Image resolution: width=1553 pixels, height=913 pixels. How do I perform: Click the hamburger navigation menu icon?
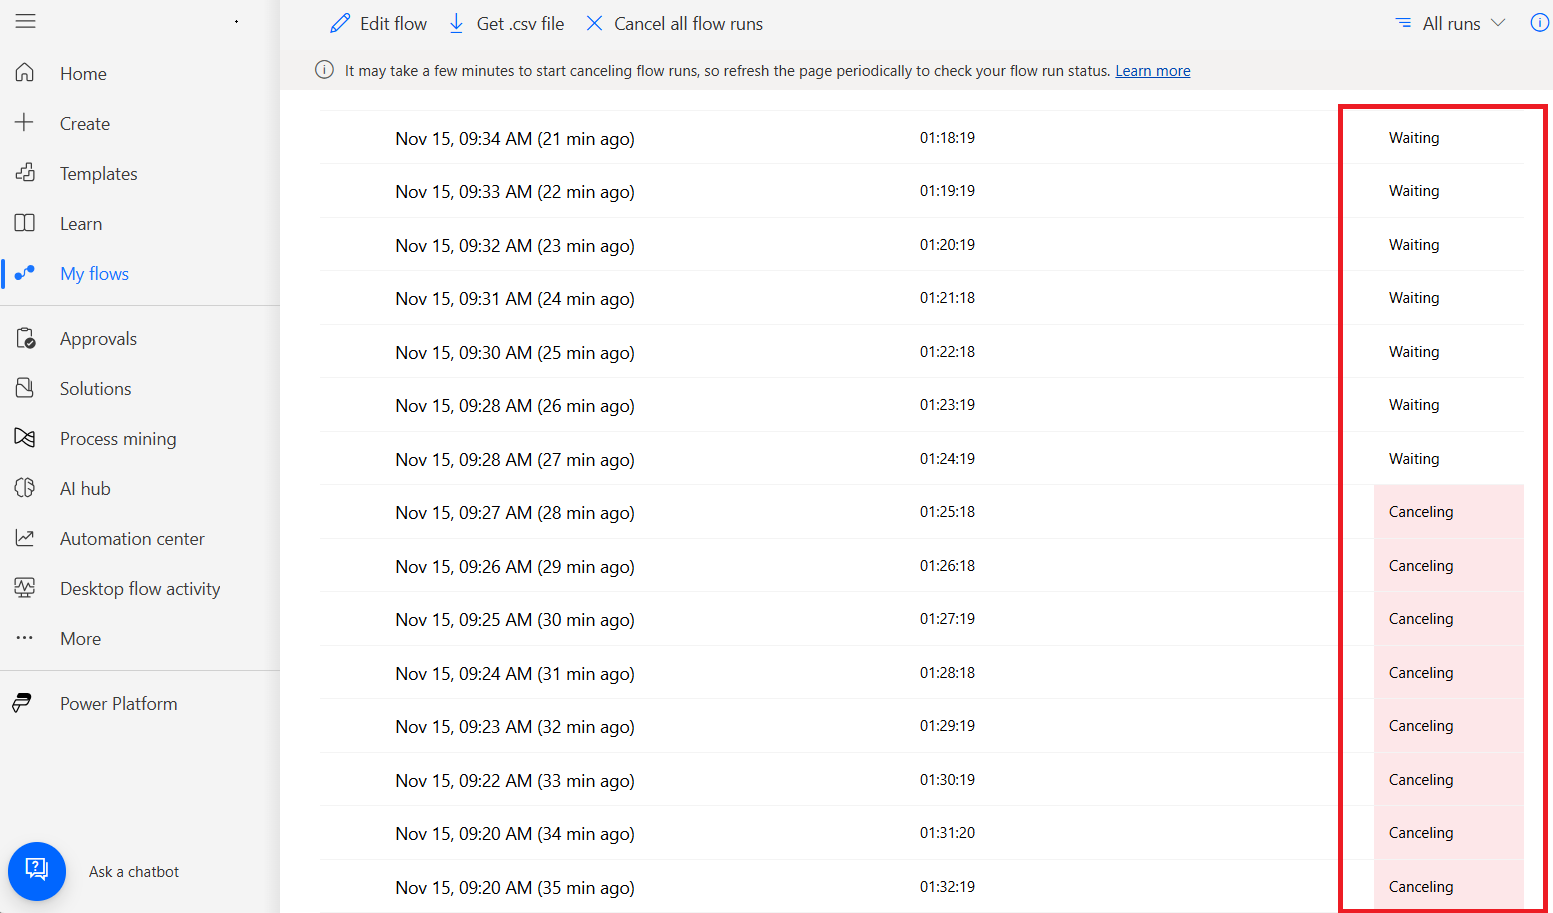click(26, 21)
